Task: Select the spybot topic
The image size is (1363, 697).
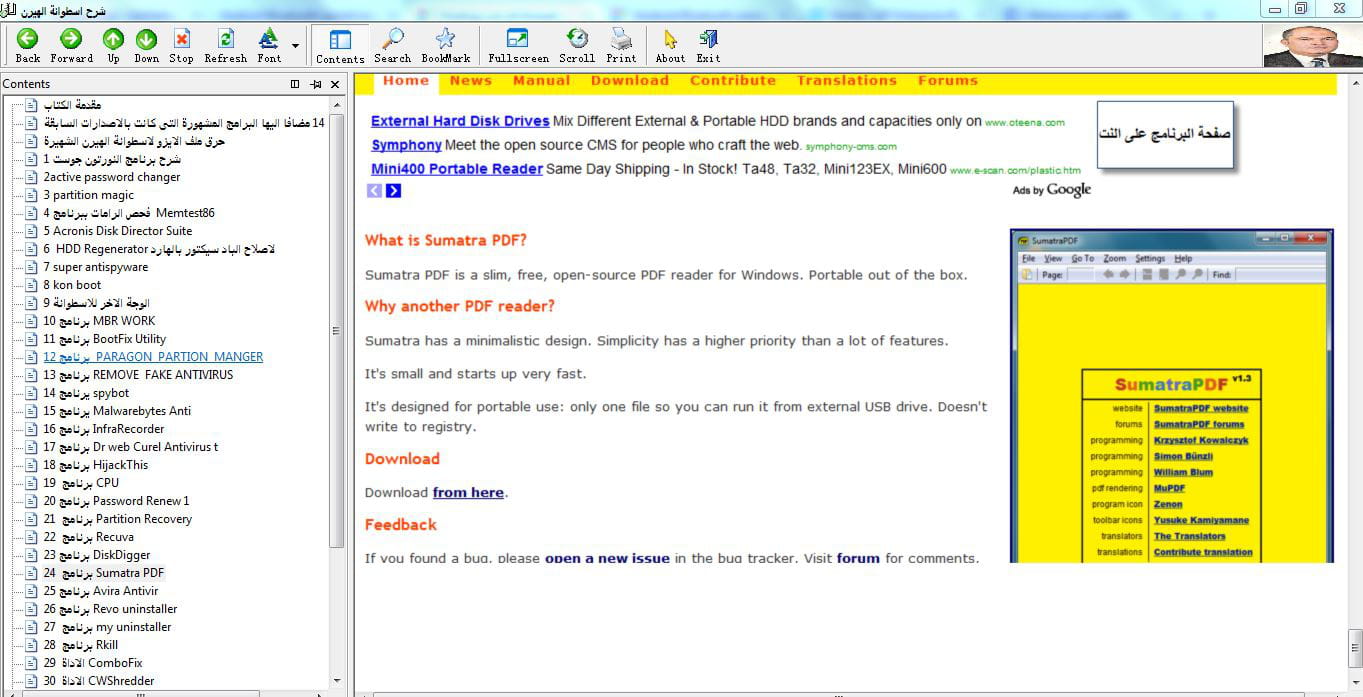Action: point(86,393)
